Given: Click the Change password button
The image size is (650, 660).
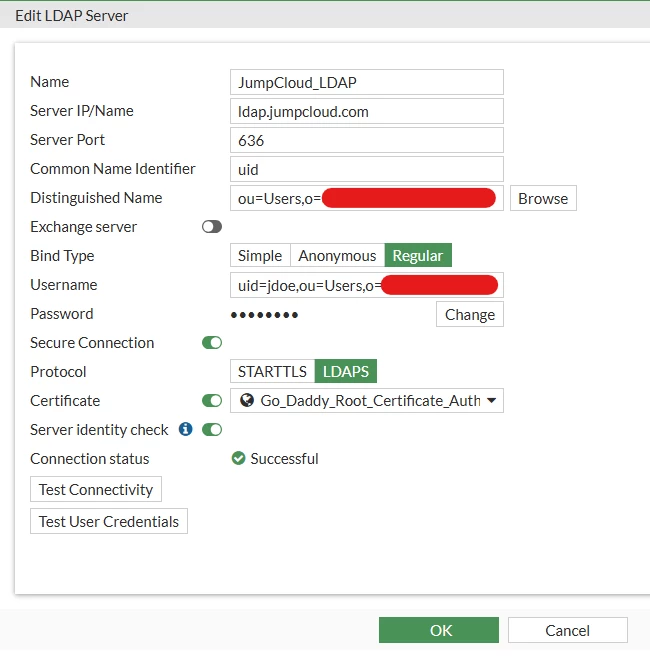Looking at the screenshot, I should 470,314.
